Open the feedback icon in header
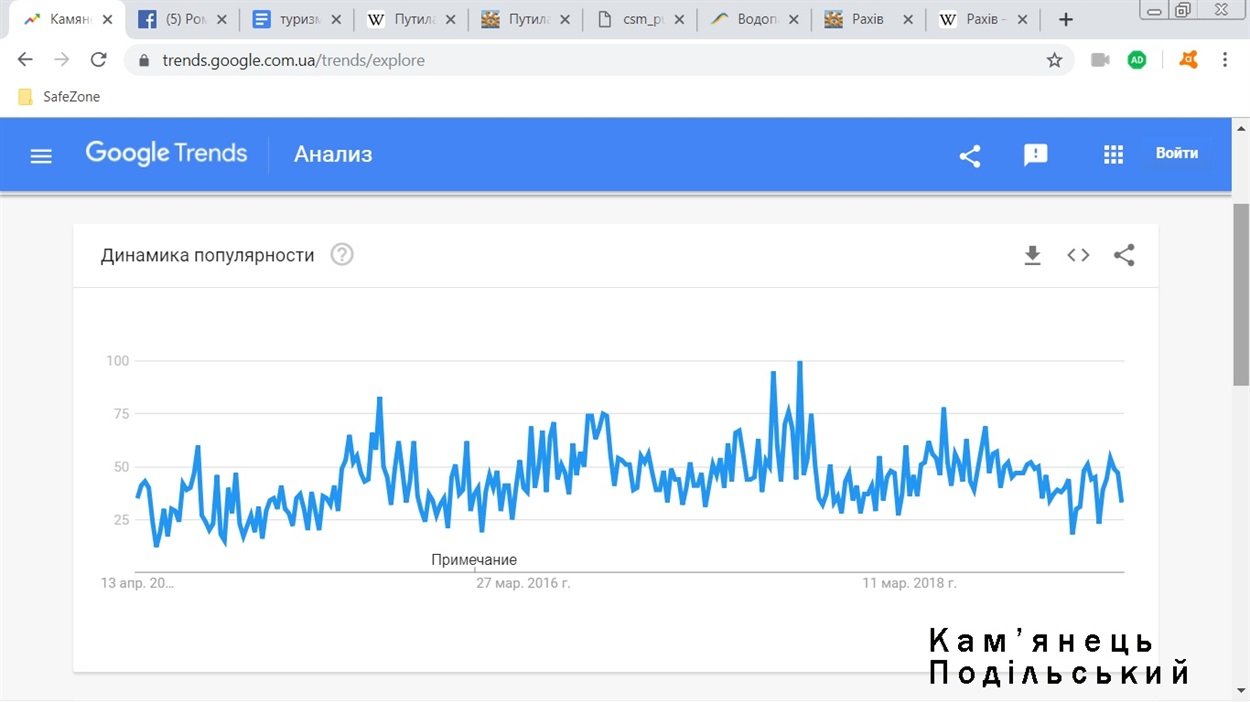Viewport: 1250px width, 702px height. 1036,155
